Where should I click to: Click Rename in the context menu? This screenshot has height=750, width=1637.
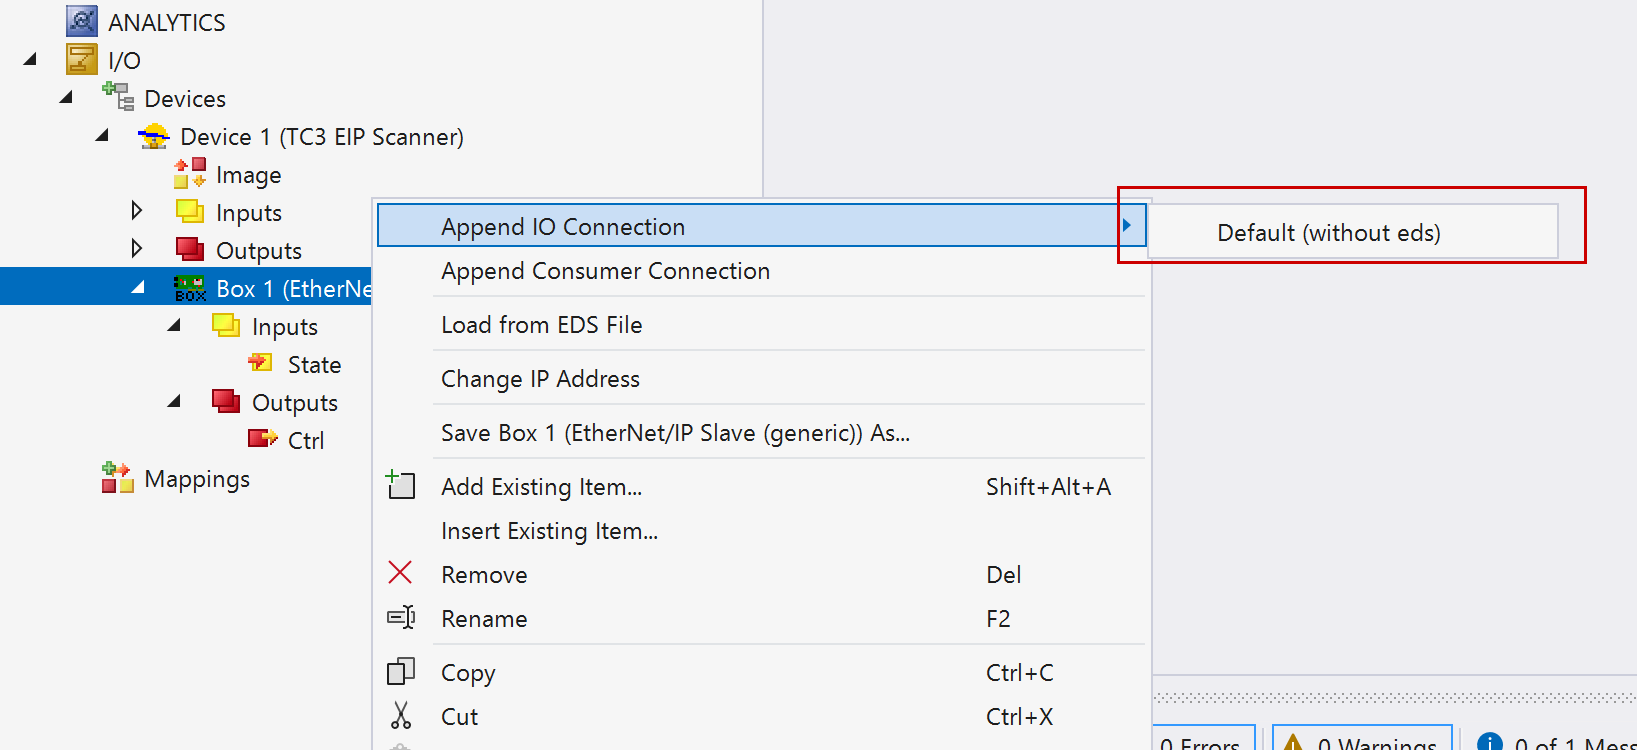484,619
